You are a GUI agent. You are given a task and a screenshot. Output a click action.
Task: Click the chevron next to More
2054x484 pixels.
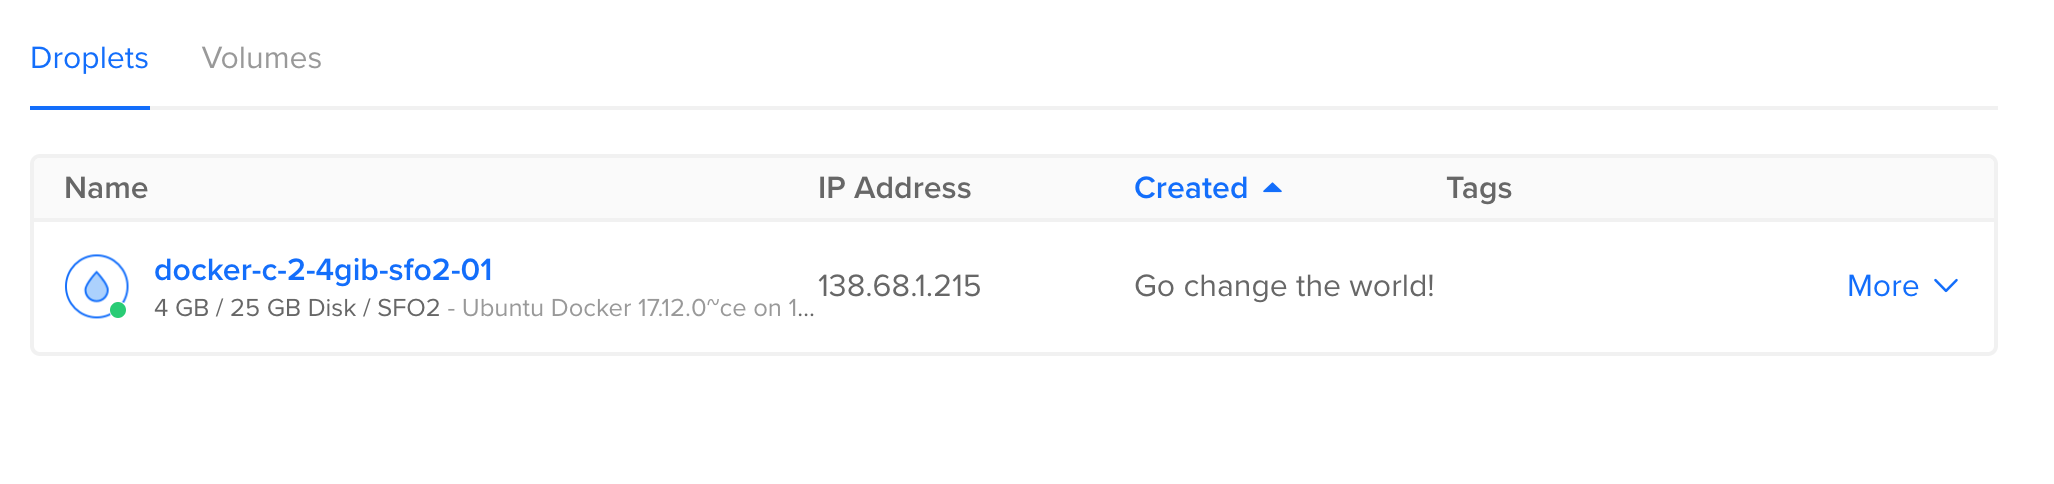tap(1945, 286)
